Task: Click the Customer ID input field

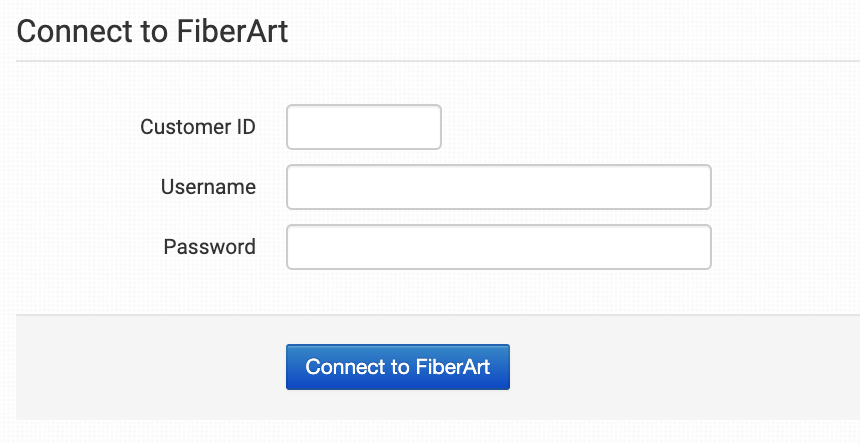Action: [x=363, y=127]
